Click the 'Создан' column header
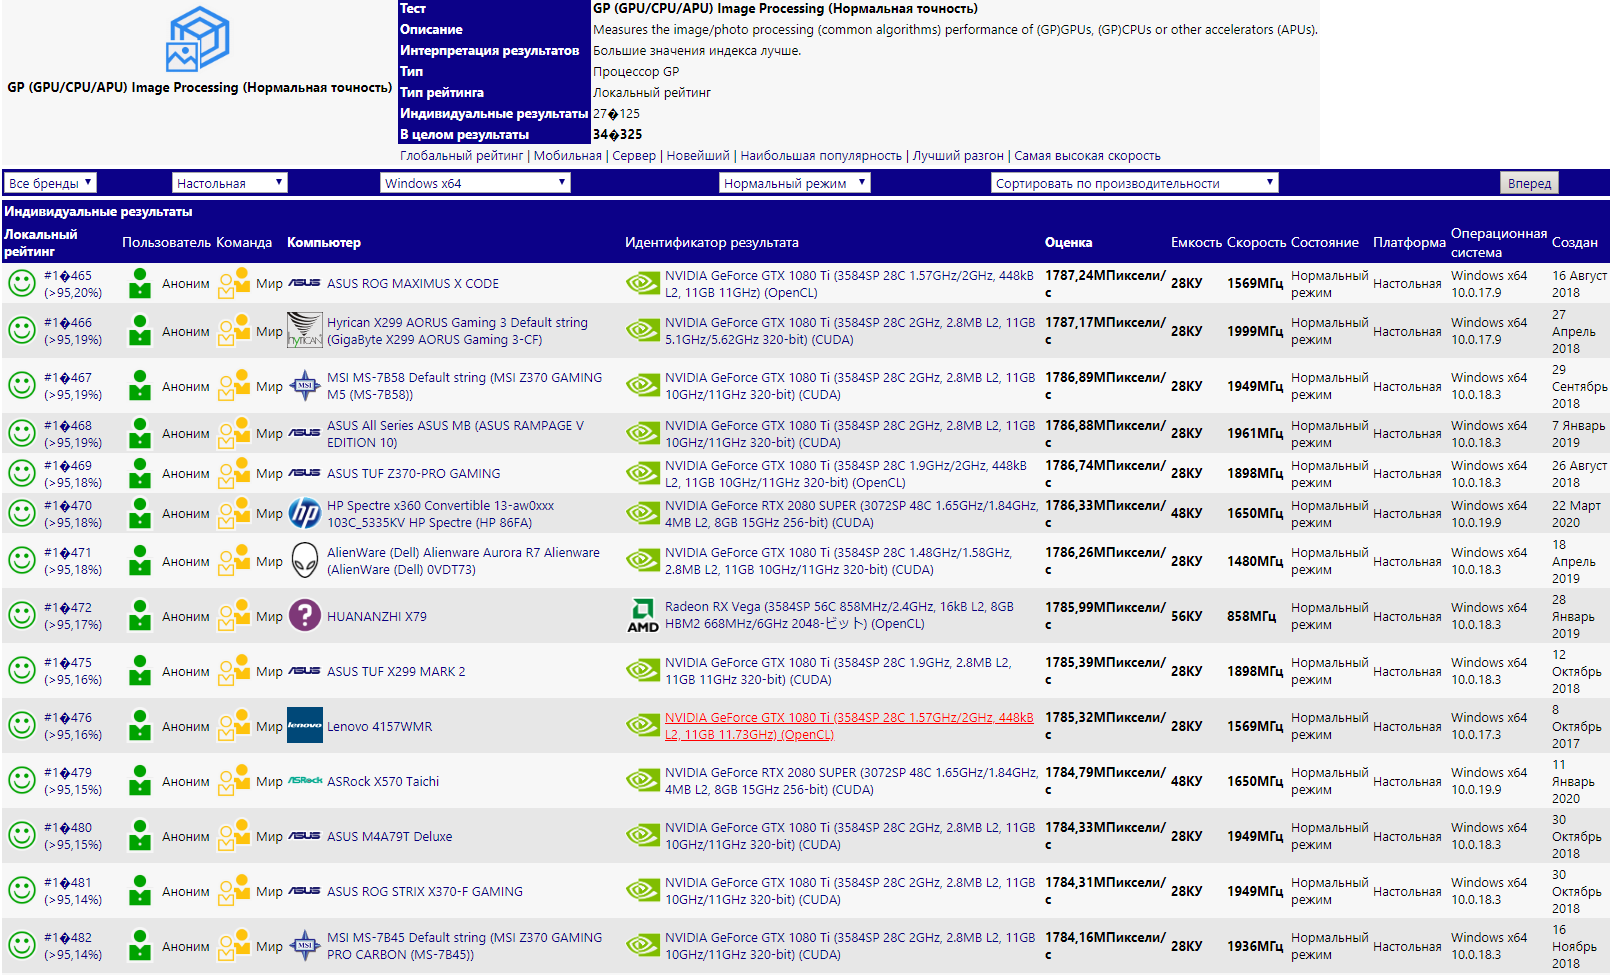The height and width of the screenshot is (975, 1610). [x=1575, y=242]
